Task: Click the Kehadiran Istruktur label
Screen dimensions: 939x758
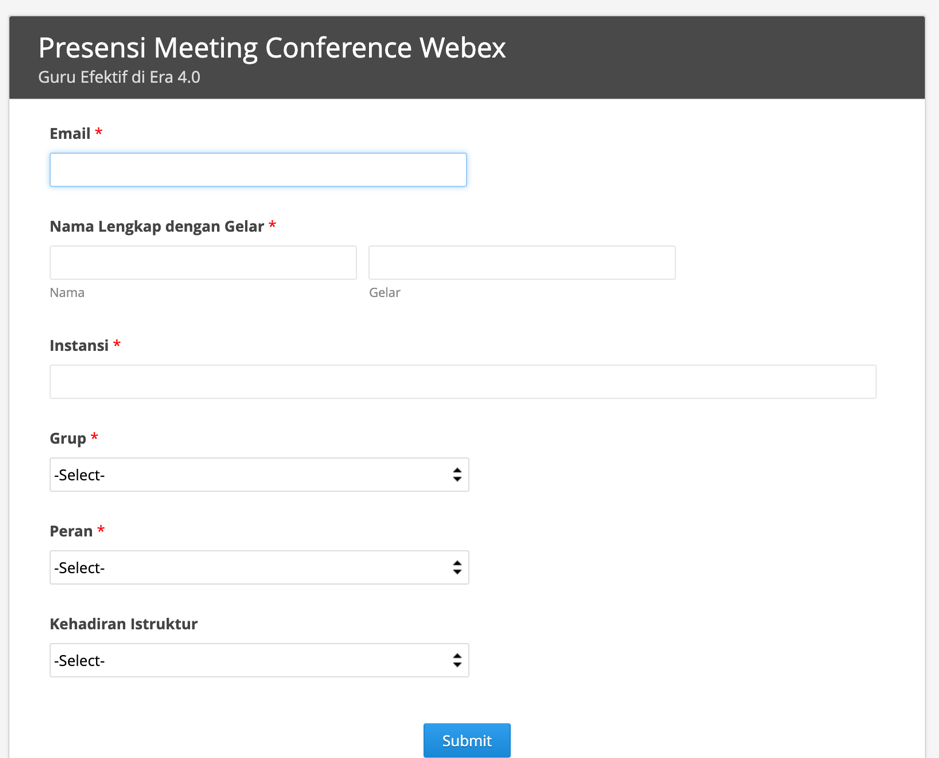Action: click(x=124, y=624)
